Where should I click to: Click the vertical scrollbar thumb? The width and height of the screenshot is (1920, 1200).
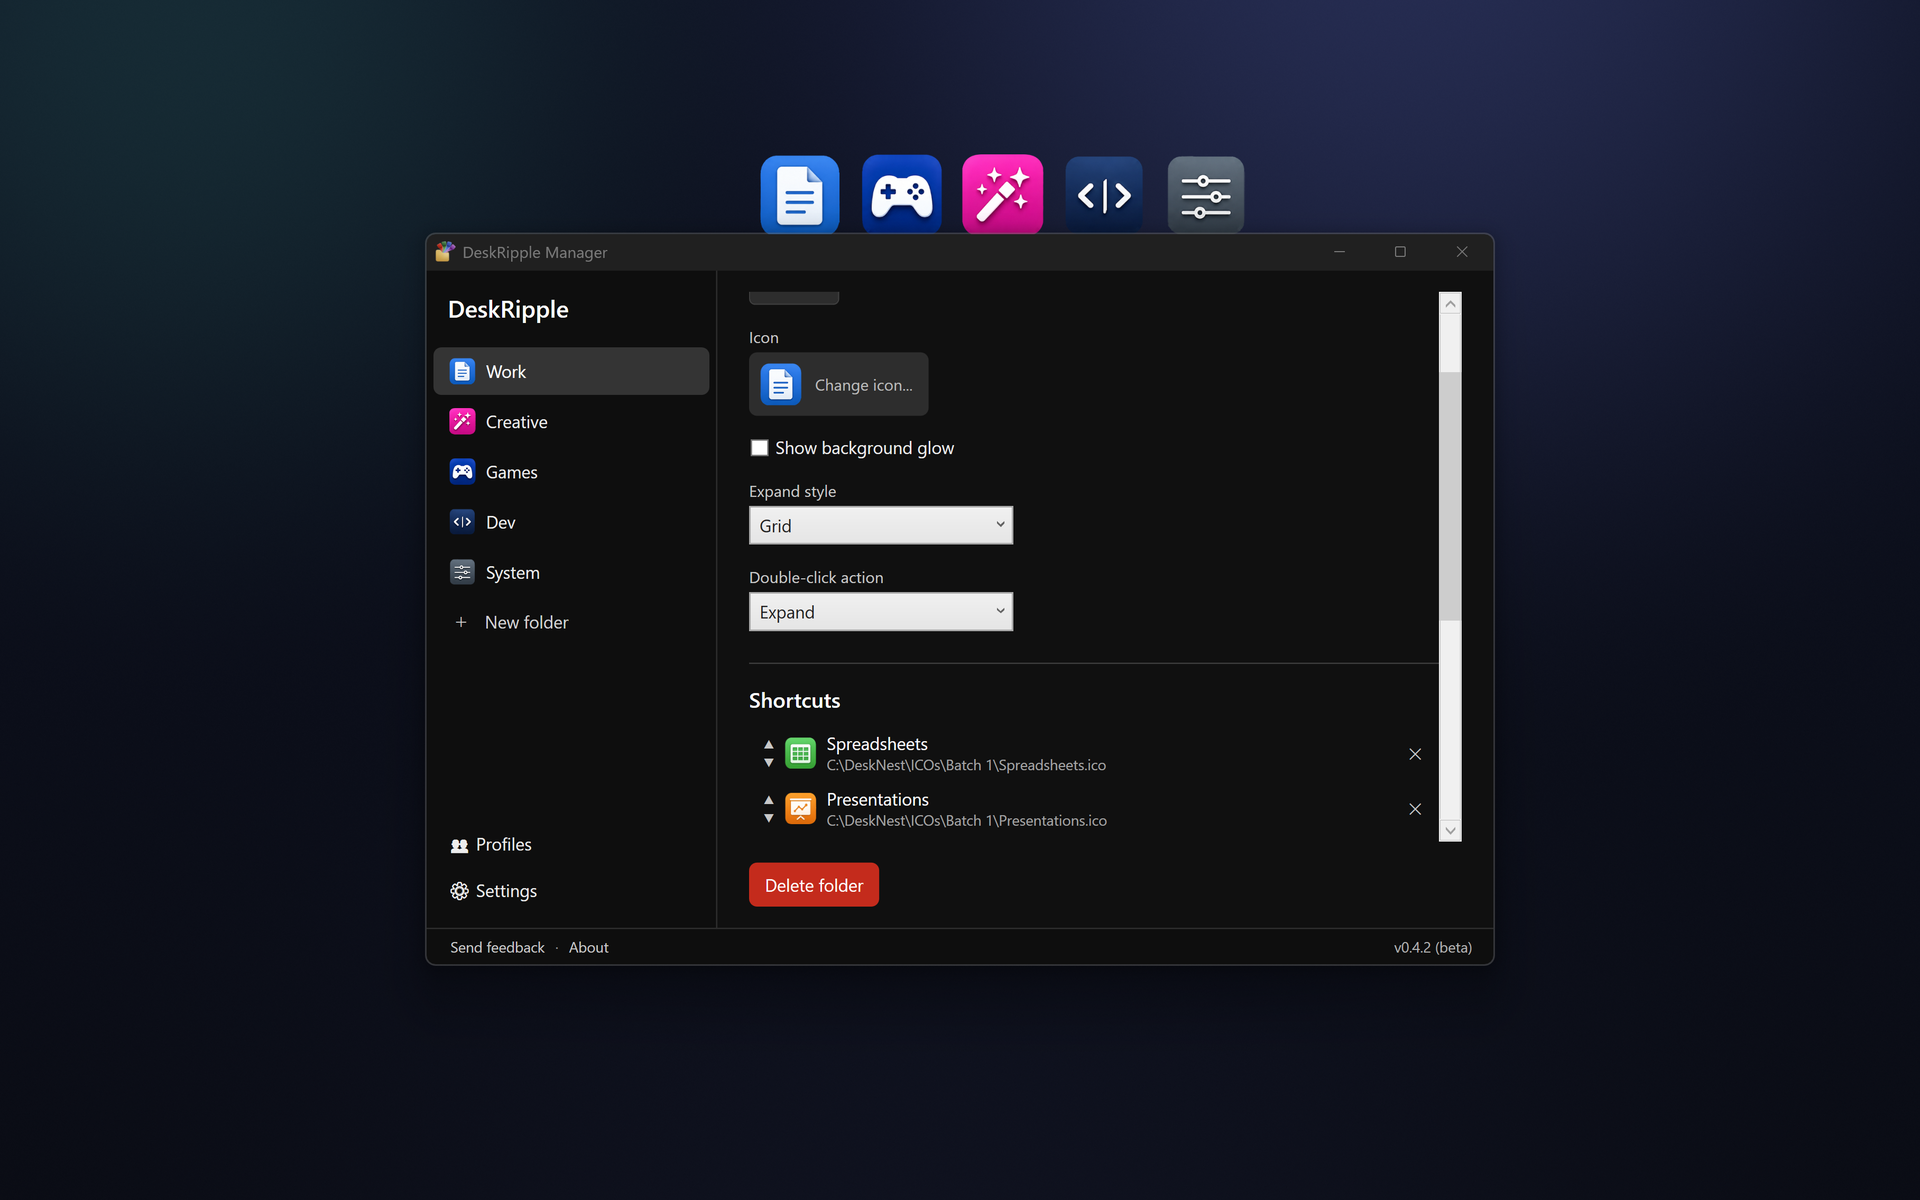(1450, 496)
